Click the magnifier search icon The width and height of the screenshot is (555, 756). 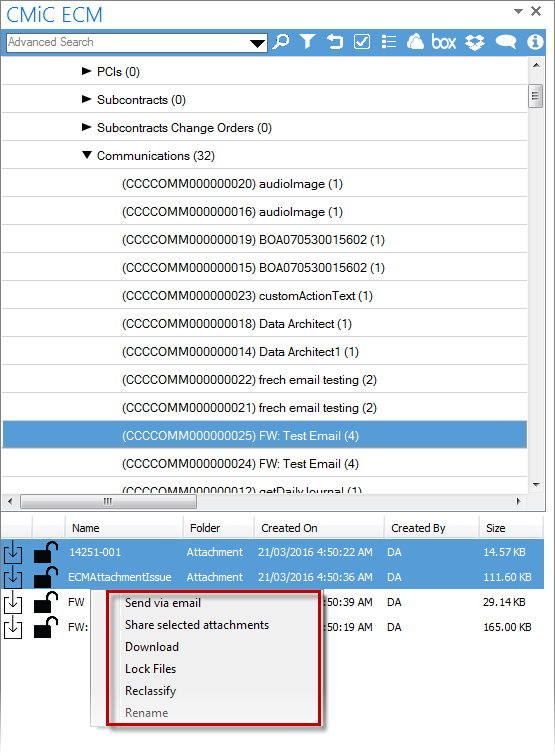[x=281, y=42]
